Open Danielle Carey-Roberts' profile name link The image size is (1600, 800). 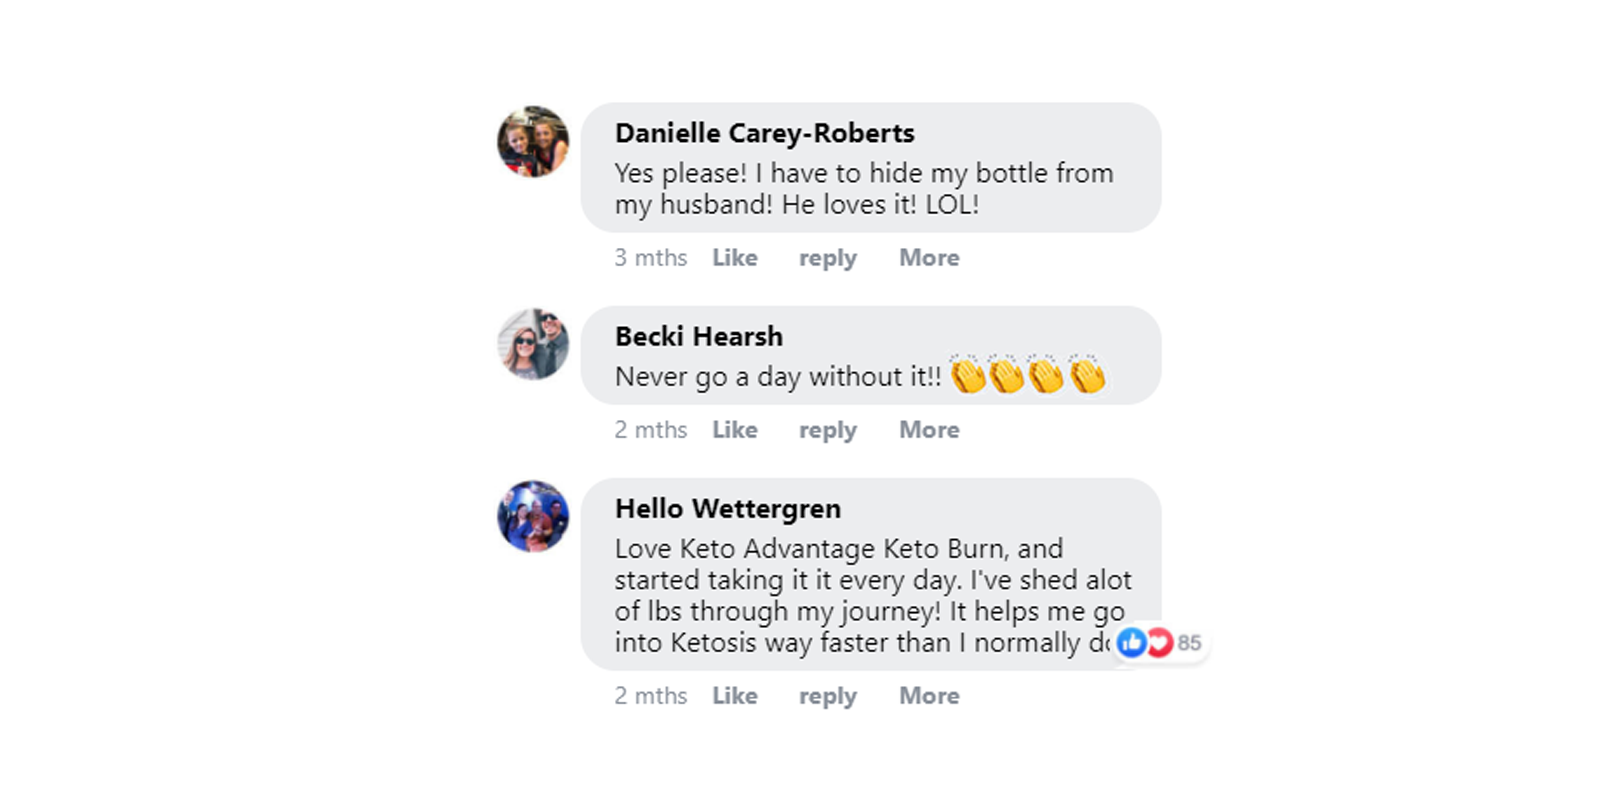(x=764, y=133)
